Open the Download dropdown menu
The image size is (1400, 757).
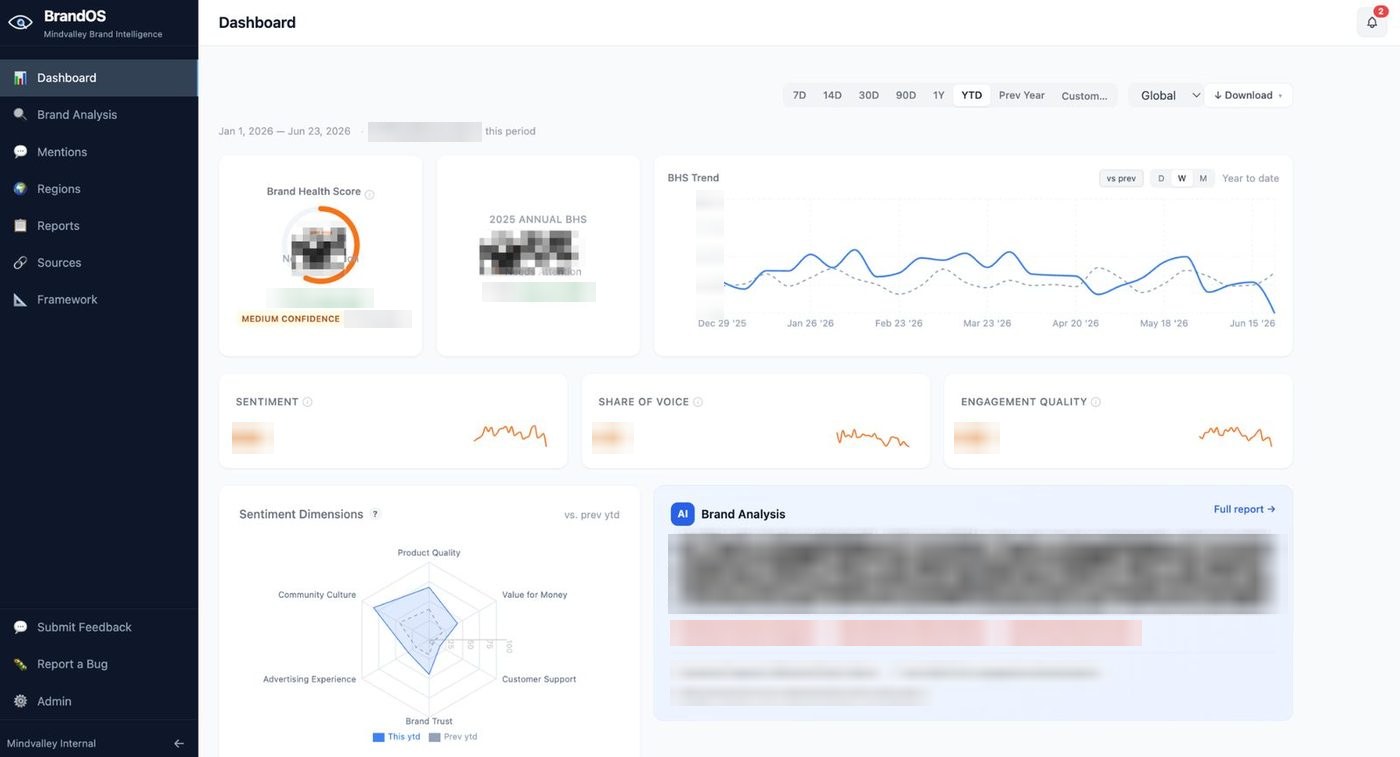[1248, 95]
